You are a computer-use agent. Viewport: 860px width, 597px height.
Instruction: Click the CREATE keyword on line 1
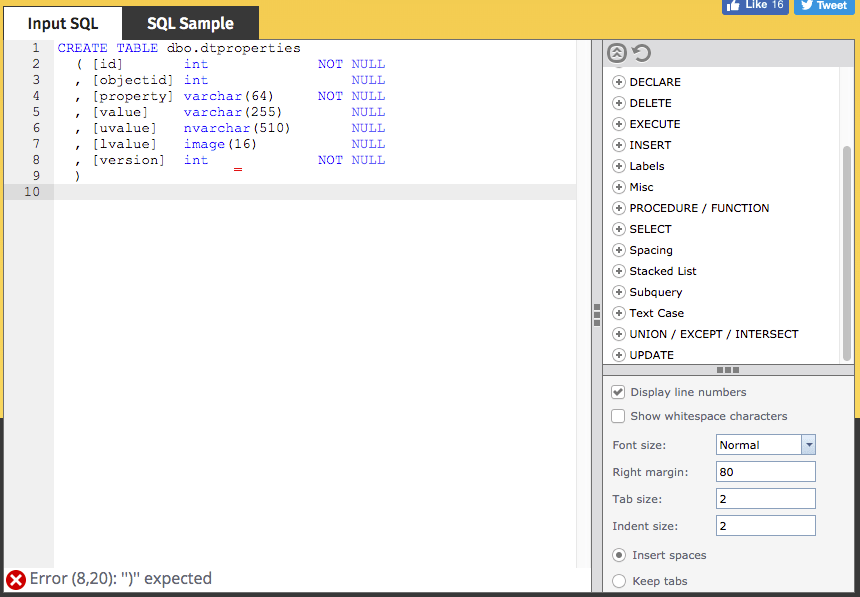(82, 48)
